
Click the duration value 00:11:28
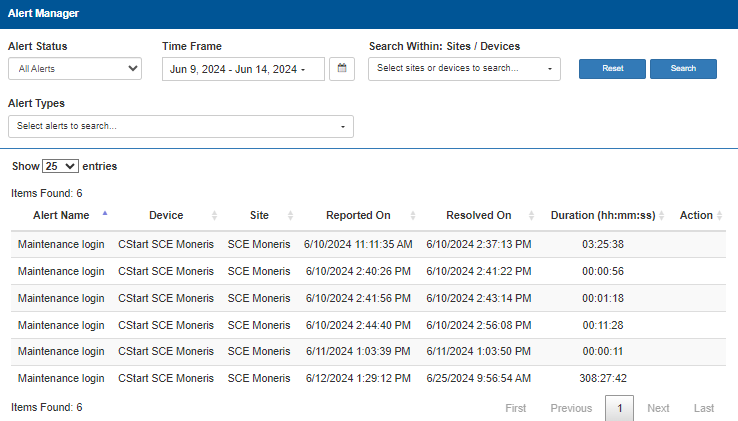[603, 325]
